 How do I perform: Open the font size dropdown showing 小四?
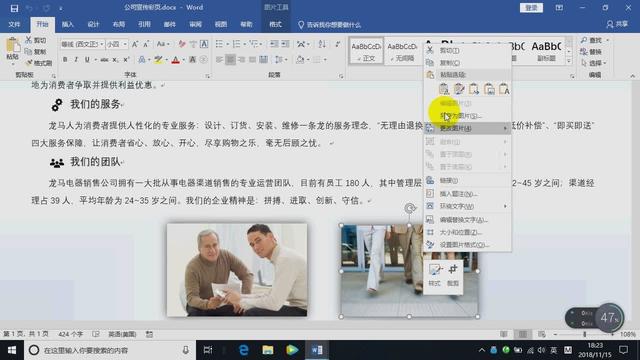125,44
